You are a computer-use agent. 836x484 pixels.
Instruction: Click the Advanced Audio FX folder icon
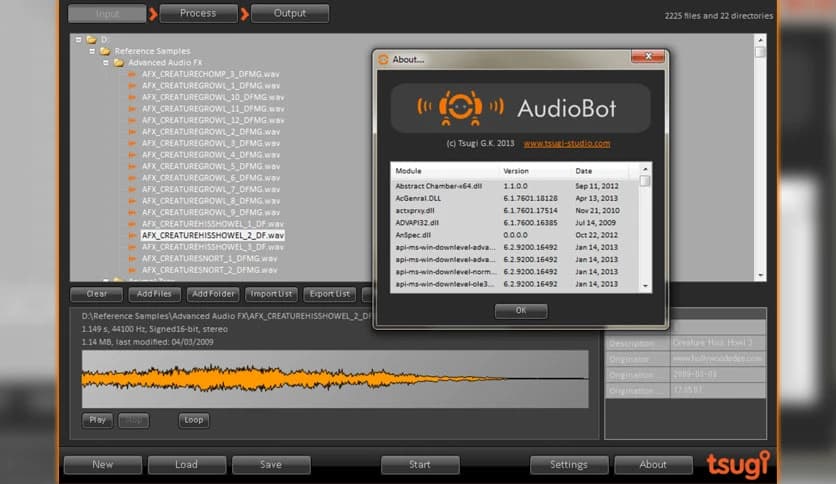(118, 62)
